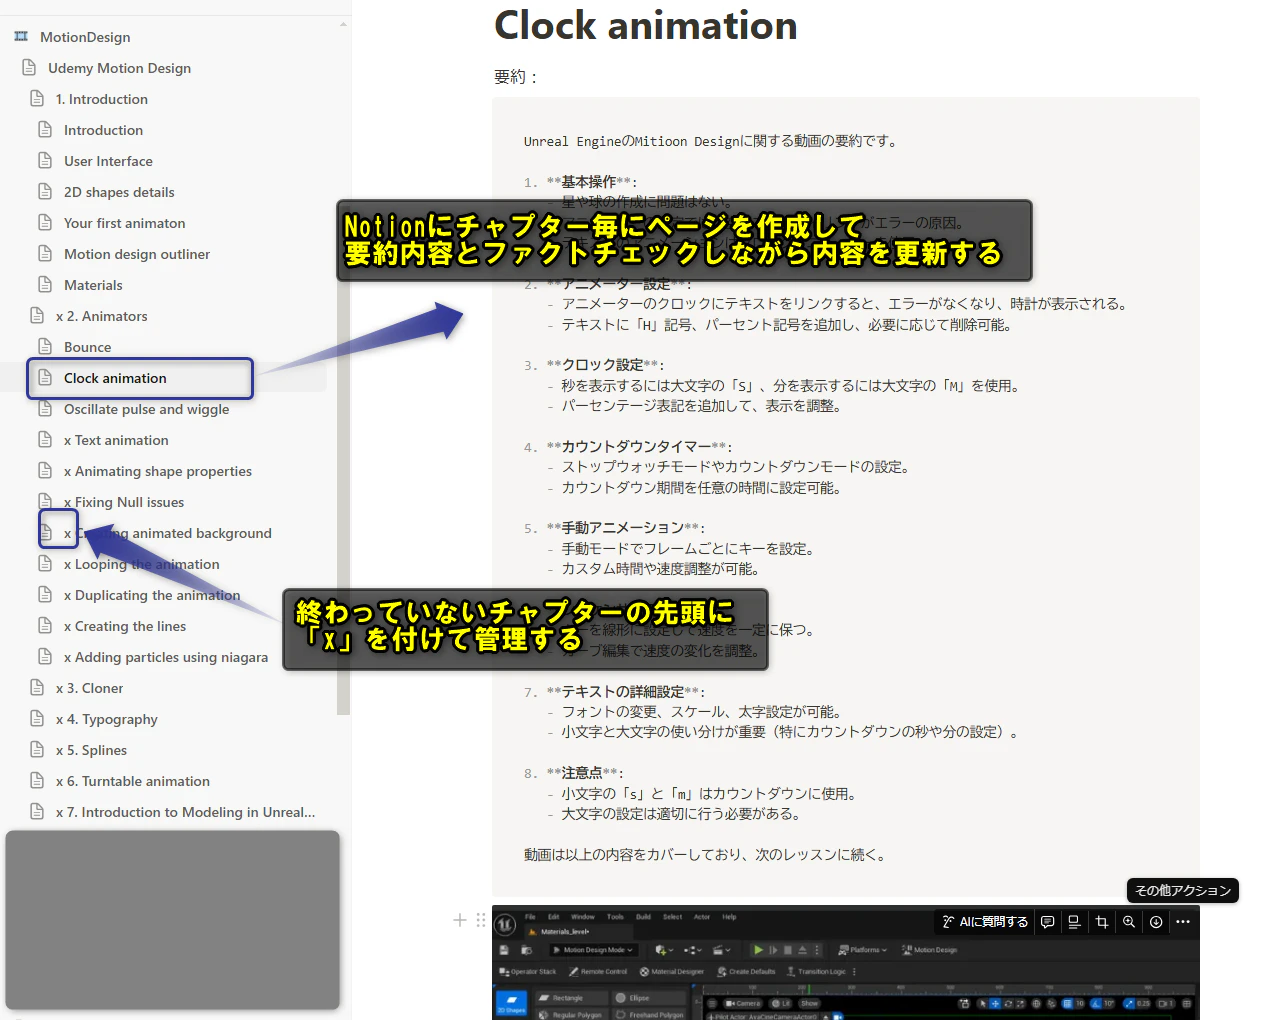The height and width of the screenshot is (1020, 1266).
Task: Click Show button in Unreal viewport
Action: click(809, 1003)
